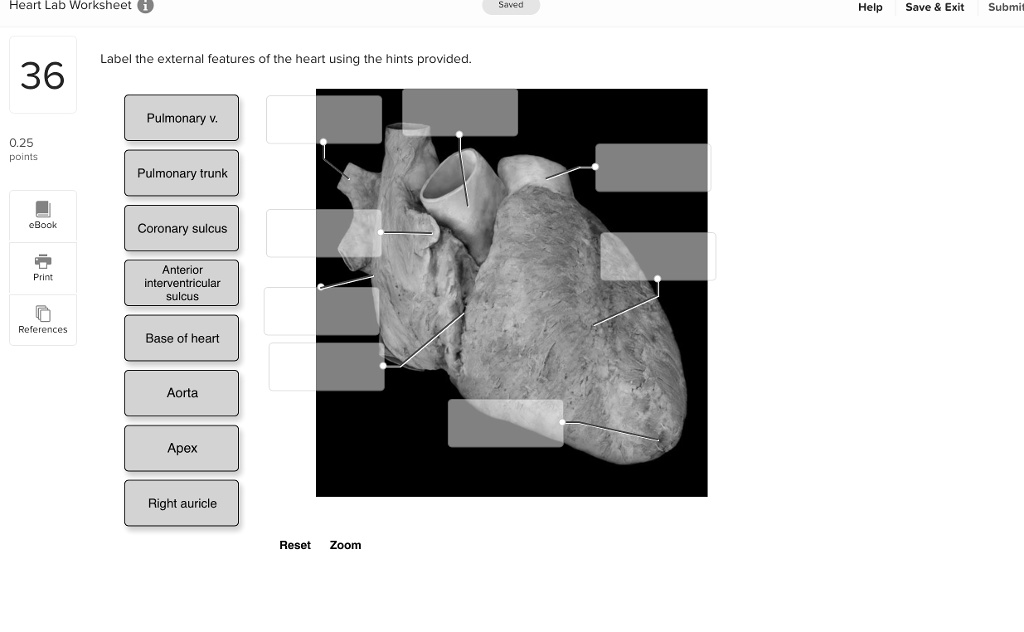The height and width of the screenshot is (632, 1024).
Task: Select the Coronary sulcus label tile
Action: (x=181, y=228)
